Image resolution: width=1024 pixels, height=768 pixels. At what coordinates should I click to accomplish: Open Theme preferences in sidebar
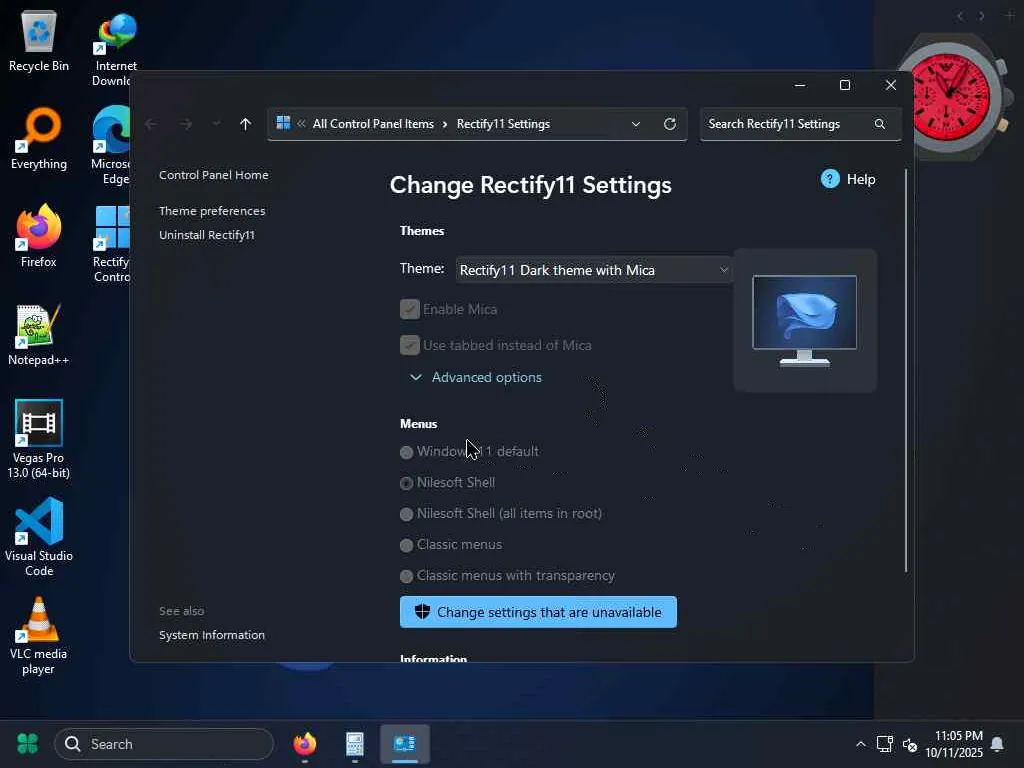pos(212,211)
